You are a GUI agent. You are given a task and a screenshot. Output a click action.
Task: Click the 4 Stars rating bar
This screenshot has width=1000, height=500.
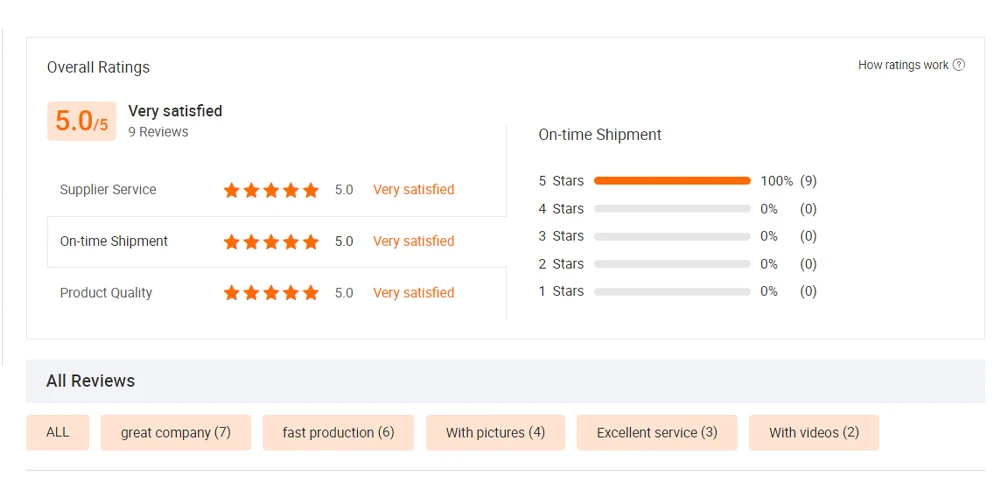(x=672, y=209)
